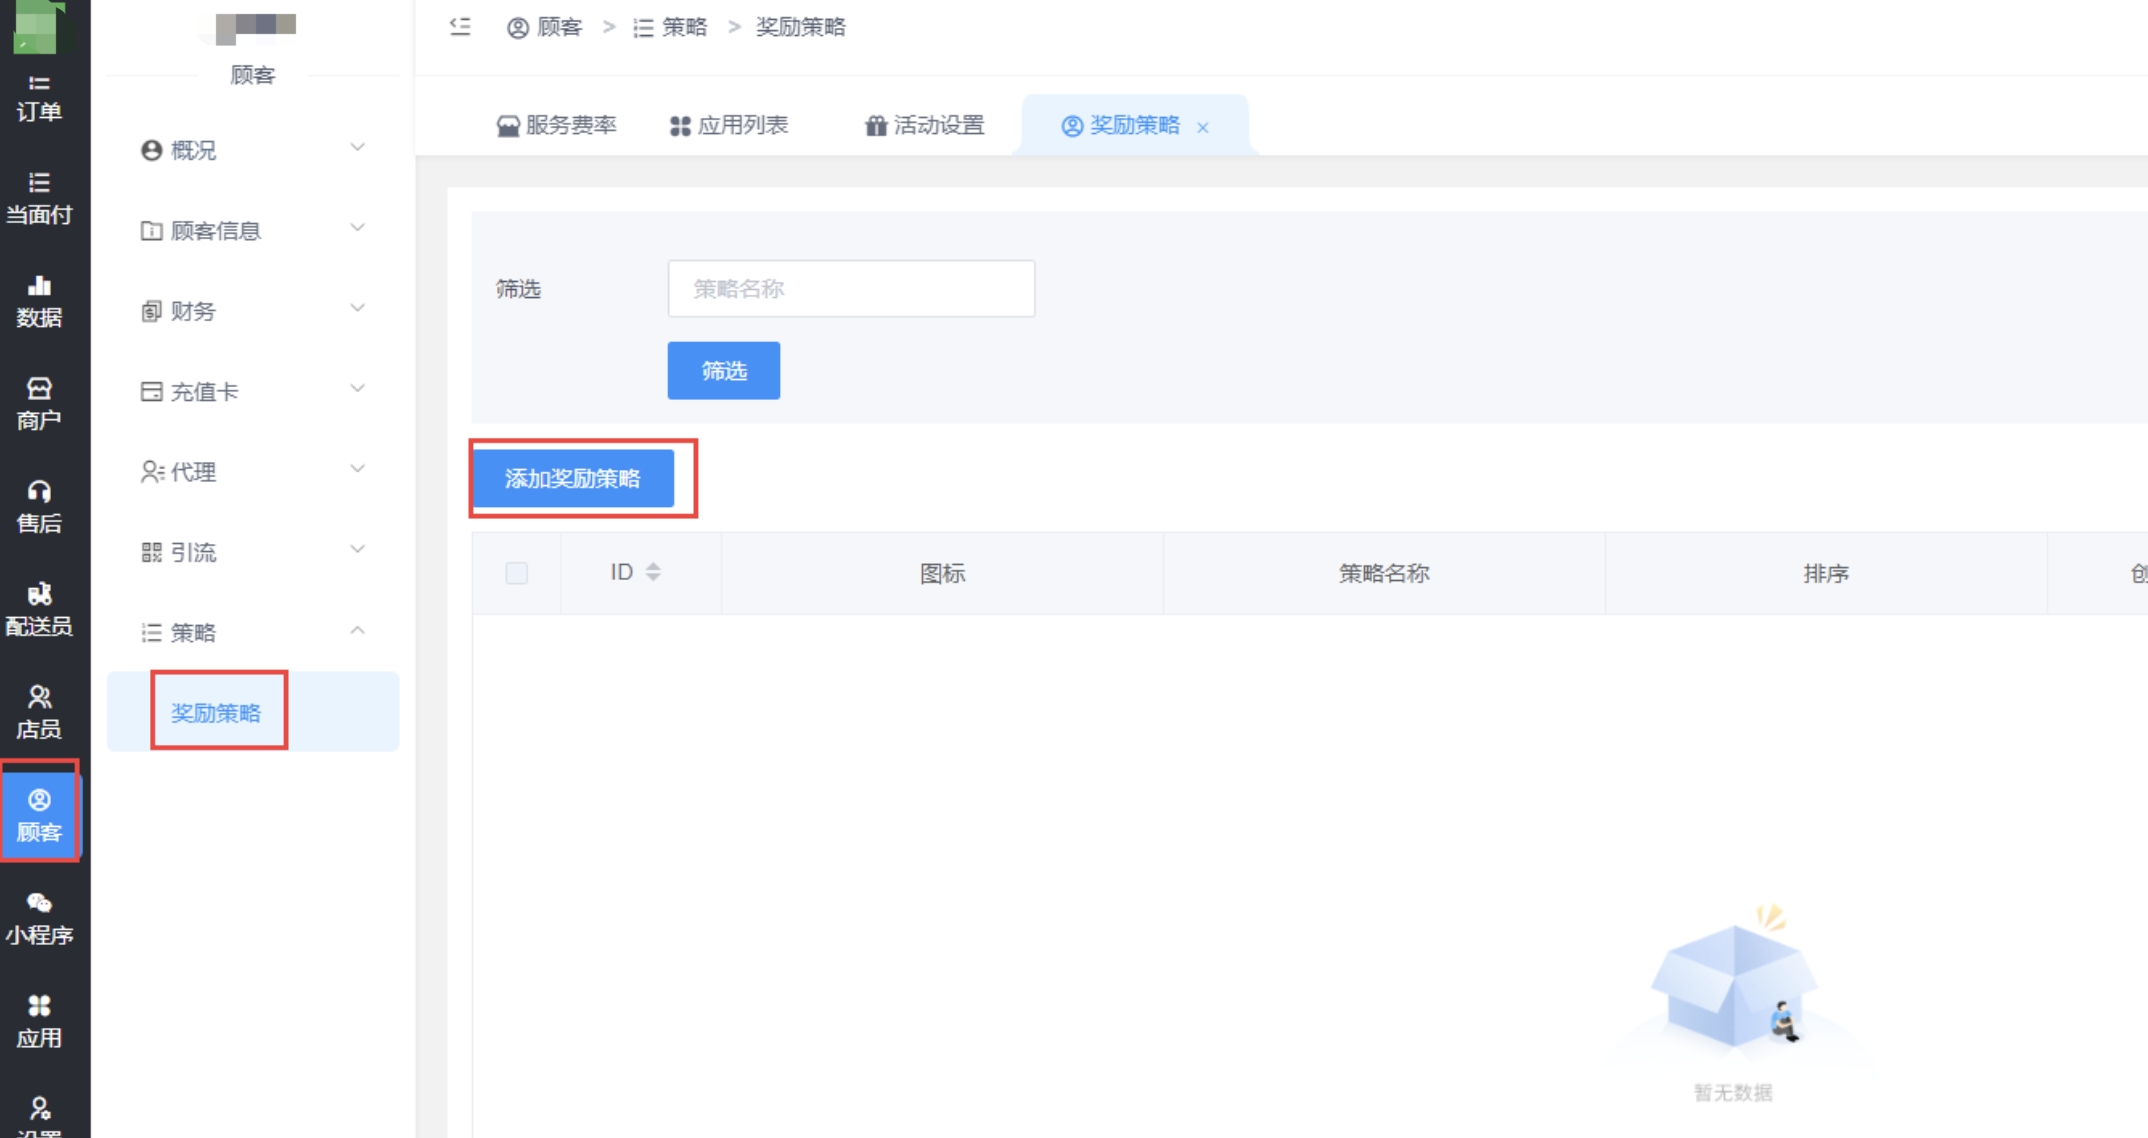Expand the 顾客信息 menu section
This screenshot has height=1138, width=2148.
(252, 231)
